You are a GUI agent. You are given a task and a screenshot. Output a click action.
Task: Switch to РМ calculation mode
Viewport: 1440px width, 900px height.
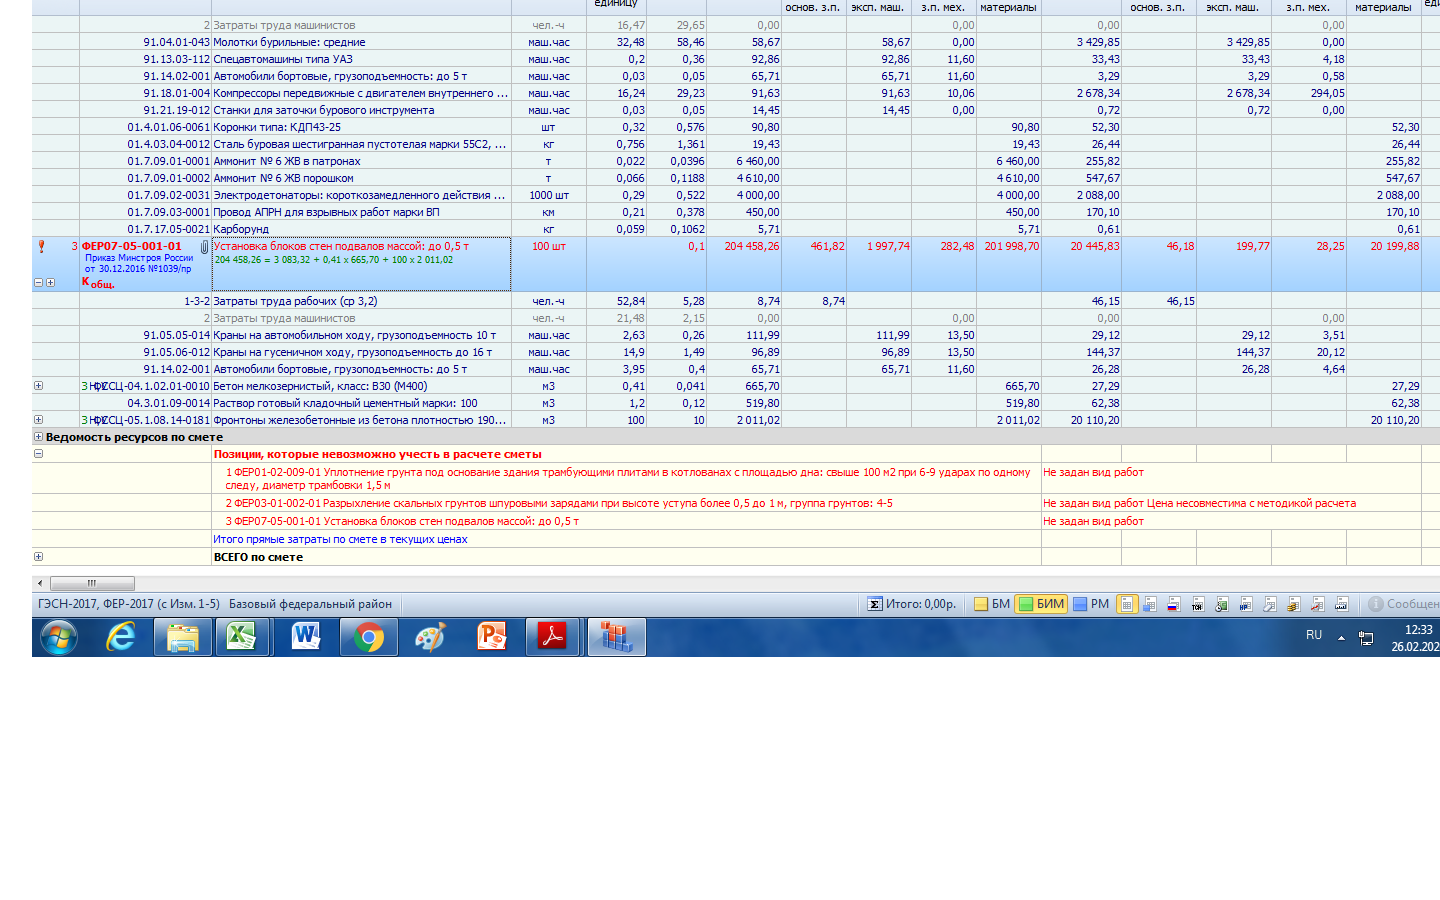[x=1091, y=604]
